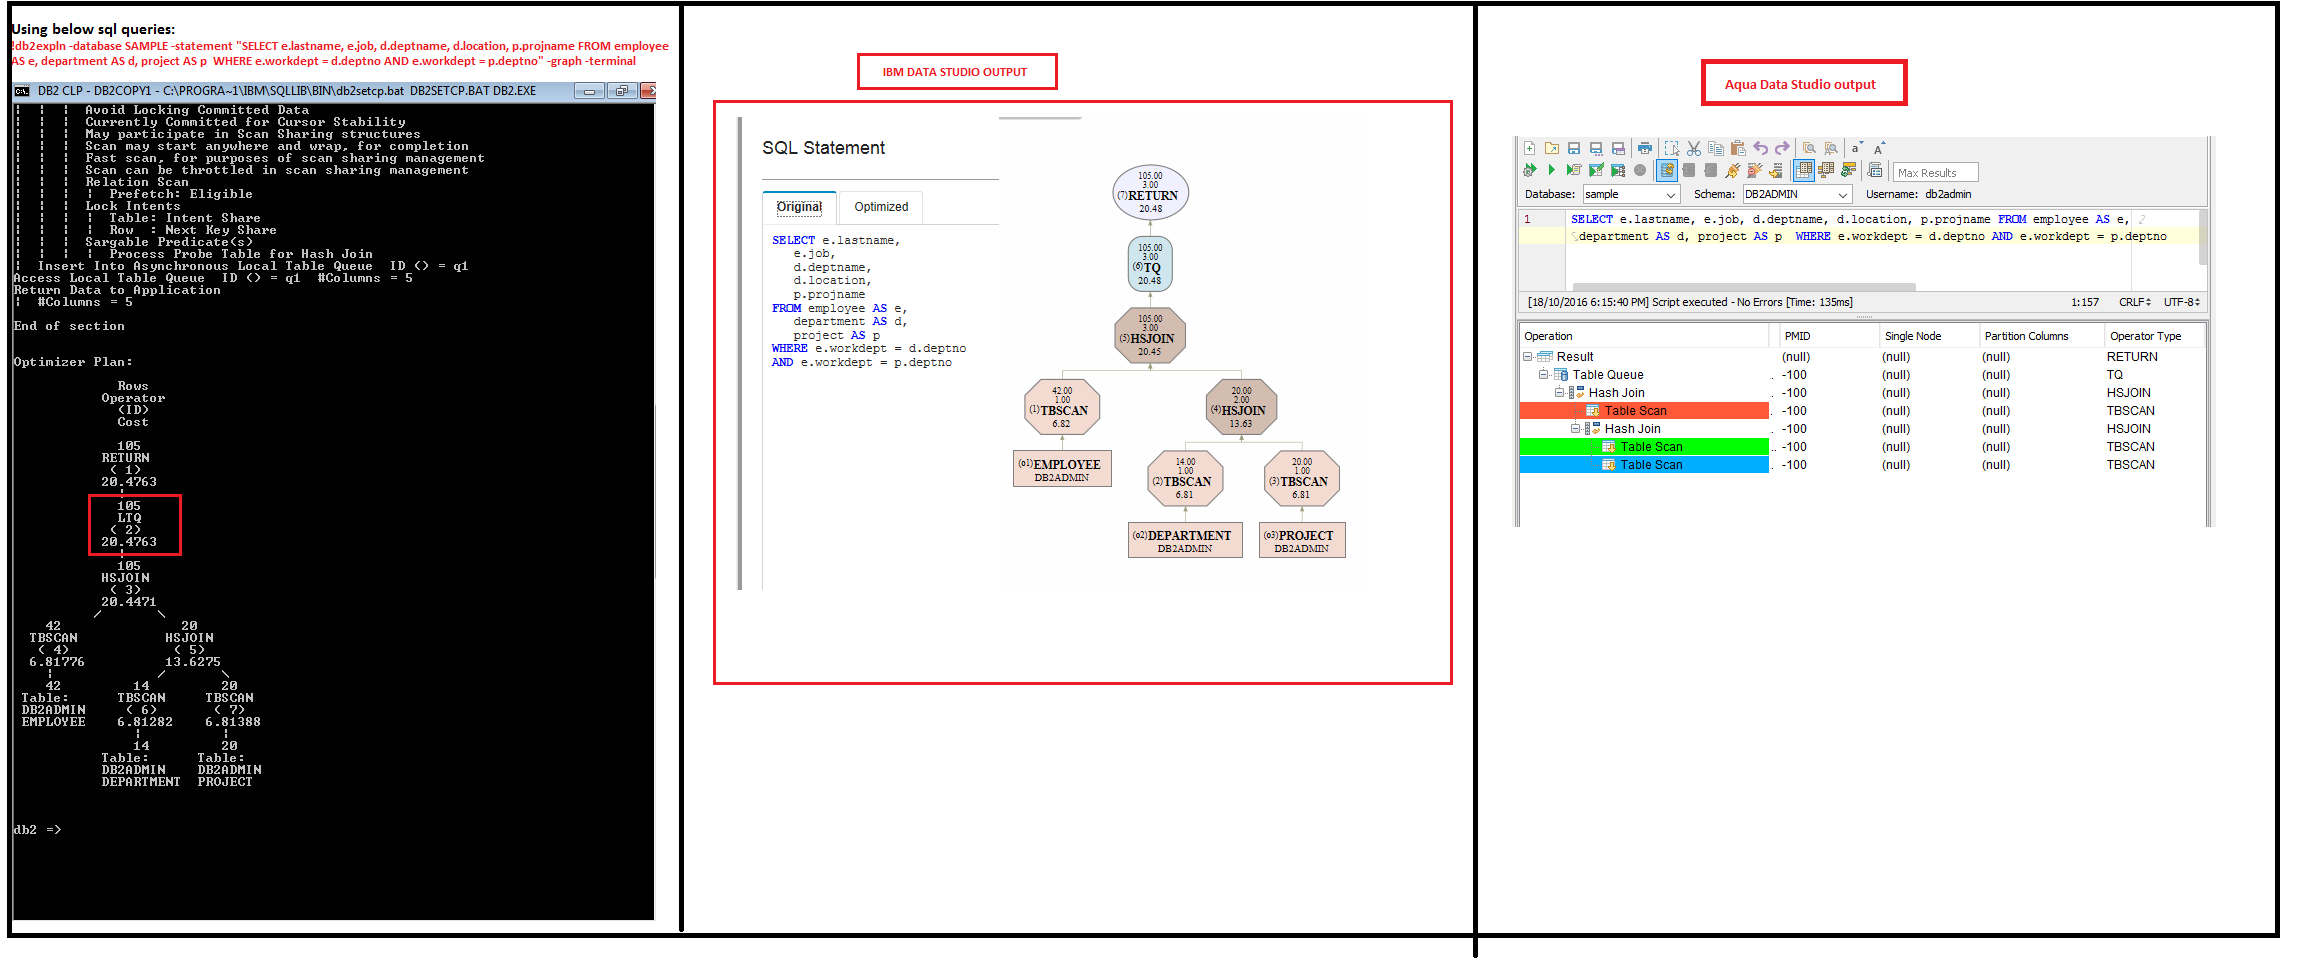
Task: Click the Max Results input field
Action: [x=1936, y=172]
